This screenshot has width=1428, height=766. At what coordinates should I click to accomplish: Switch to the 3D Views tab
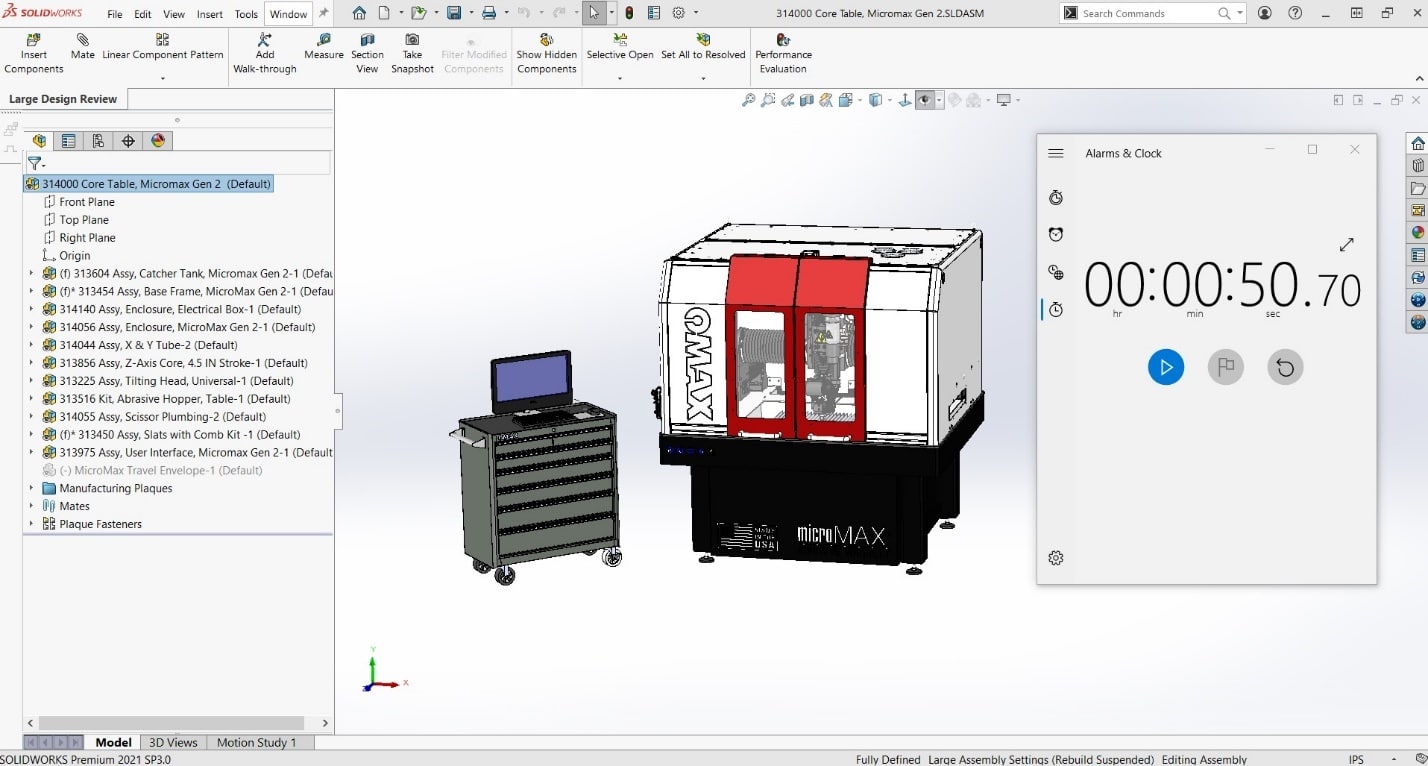click(173, 742)
